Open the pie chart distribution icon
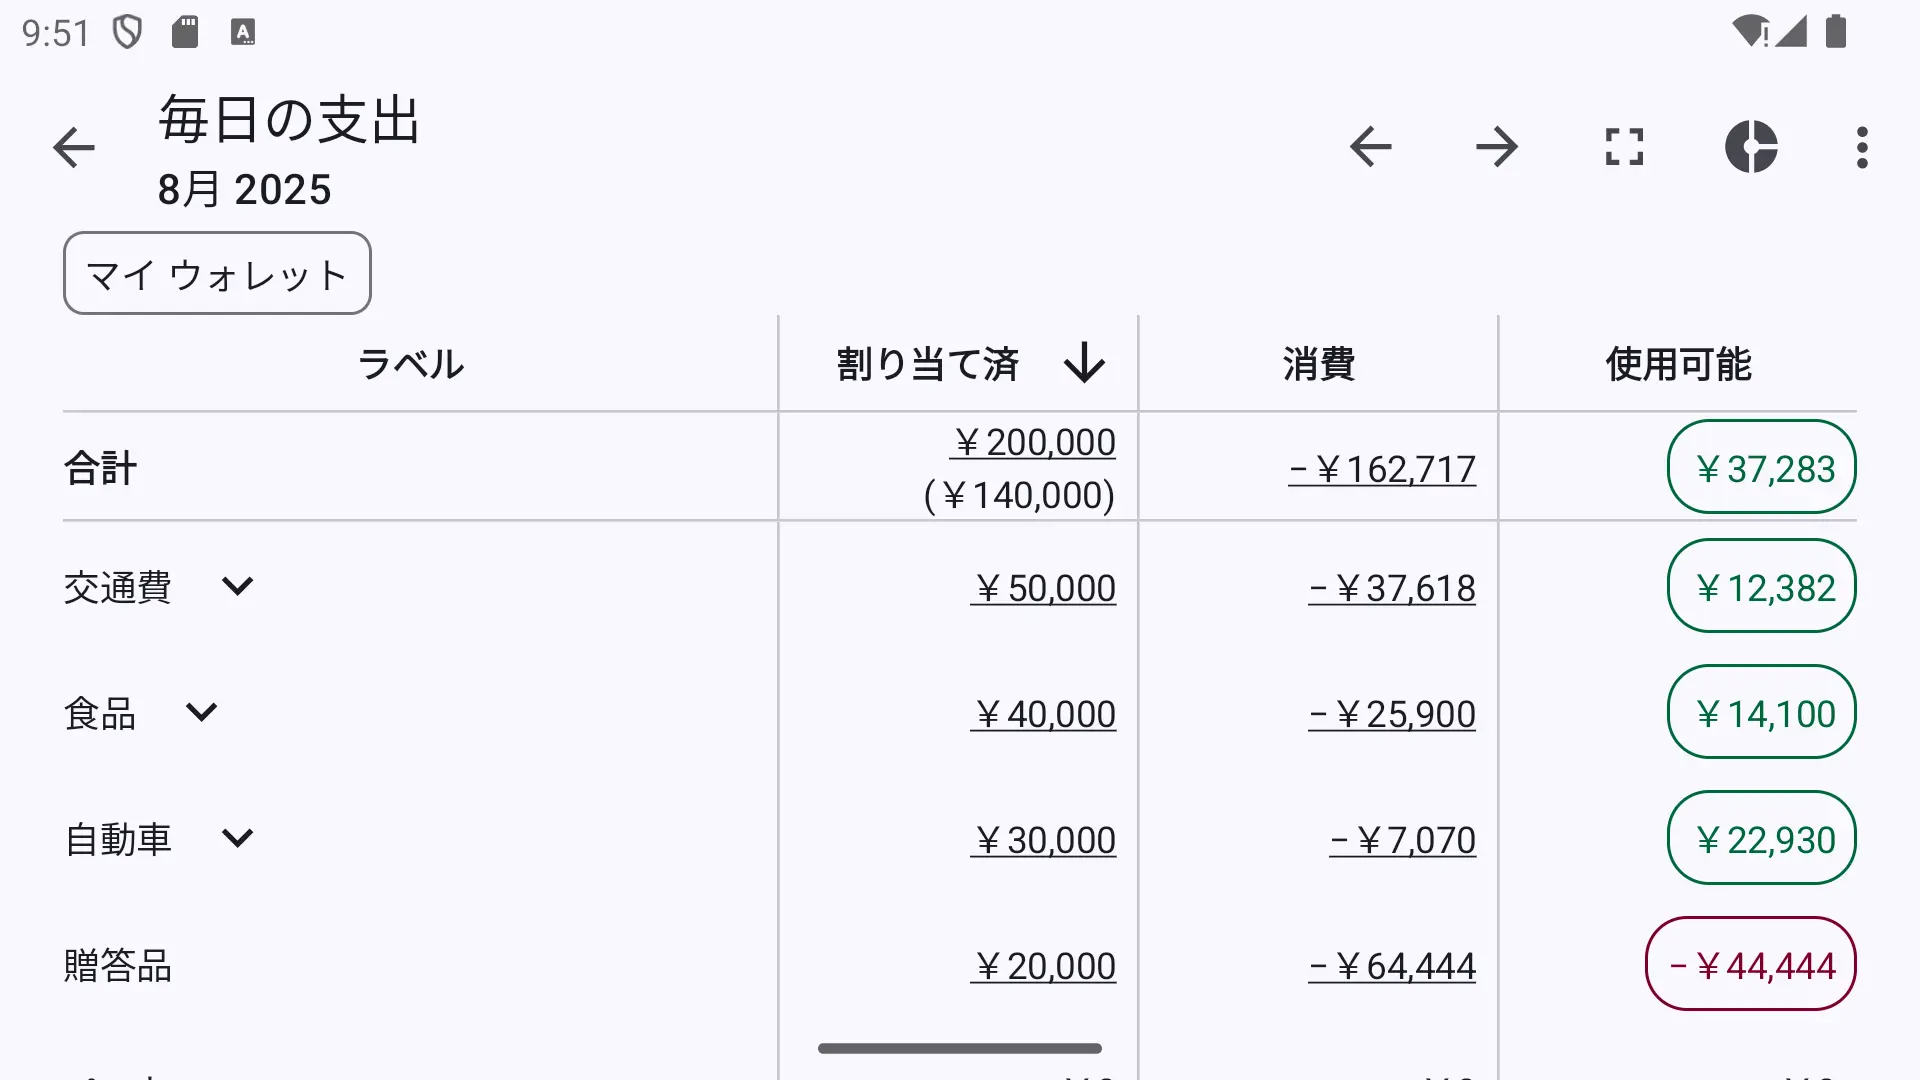The width and height of the screenshot is (1920, 1080). pyautogui.click(x=1751, y=147)
